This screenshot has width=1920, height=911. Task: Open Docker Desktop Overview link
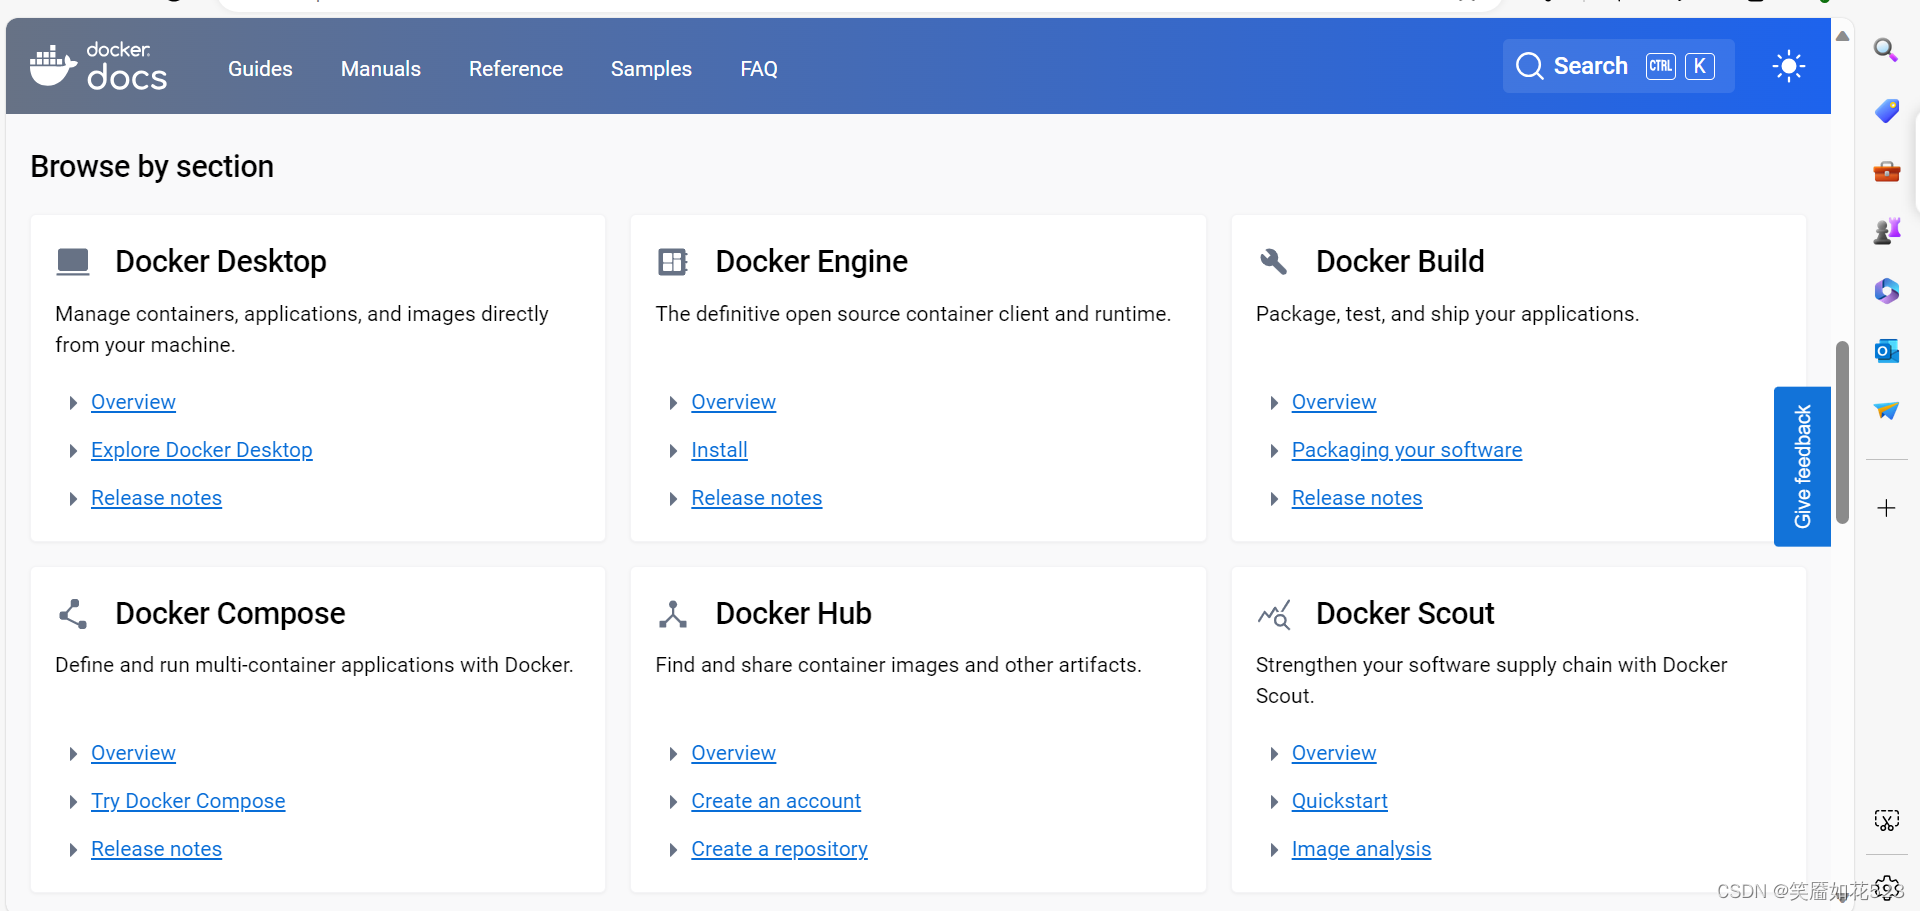[x=133, y=402]
